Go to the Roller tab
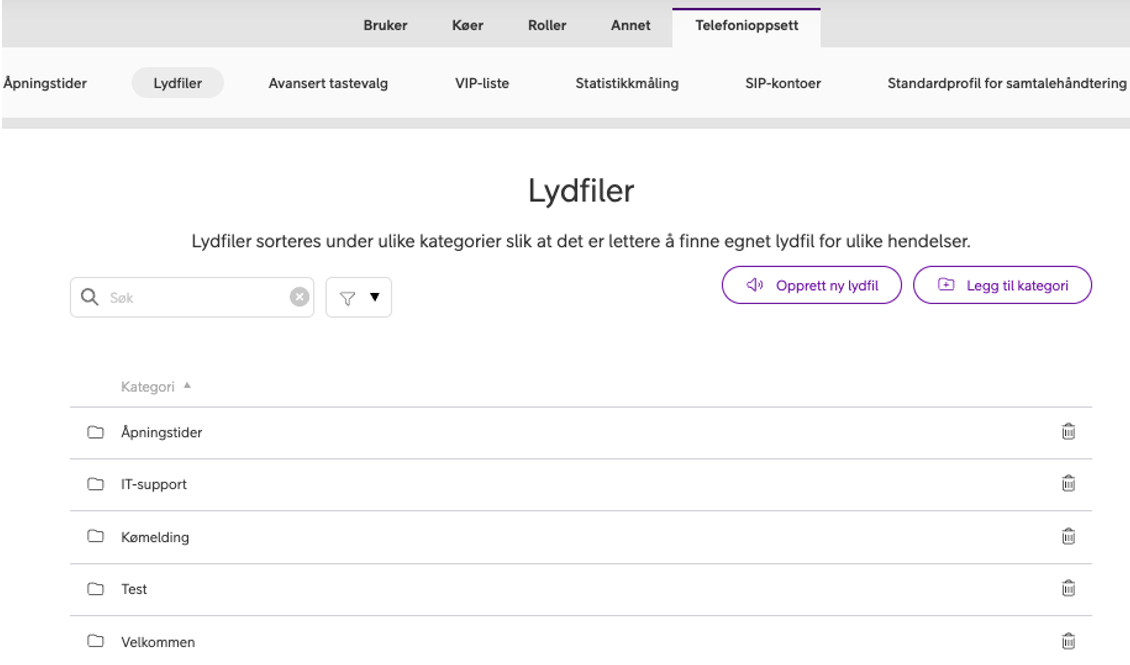The image size is (1130, 665). point(547,26)
